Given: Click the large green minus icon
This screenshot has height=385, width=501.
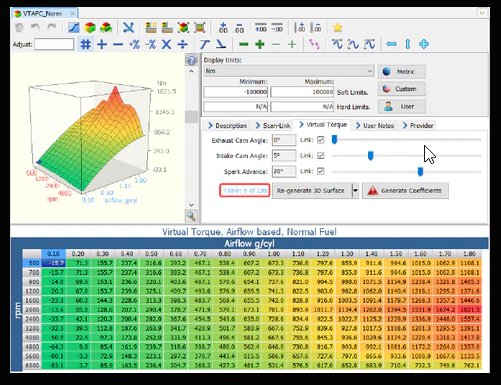Looking at the screenshot, I should coord(244,44).
